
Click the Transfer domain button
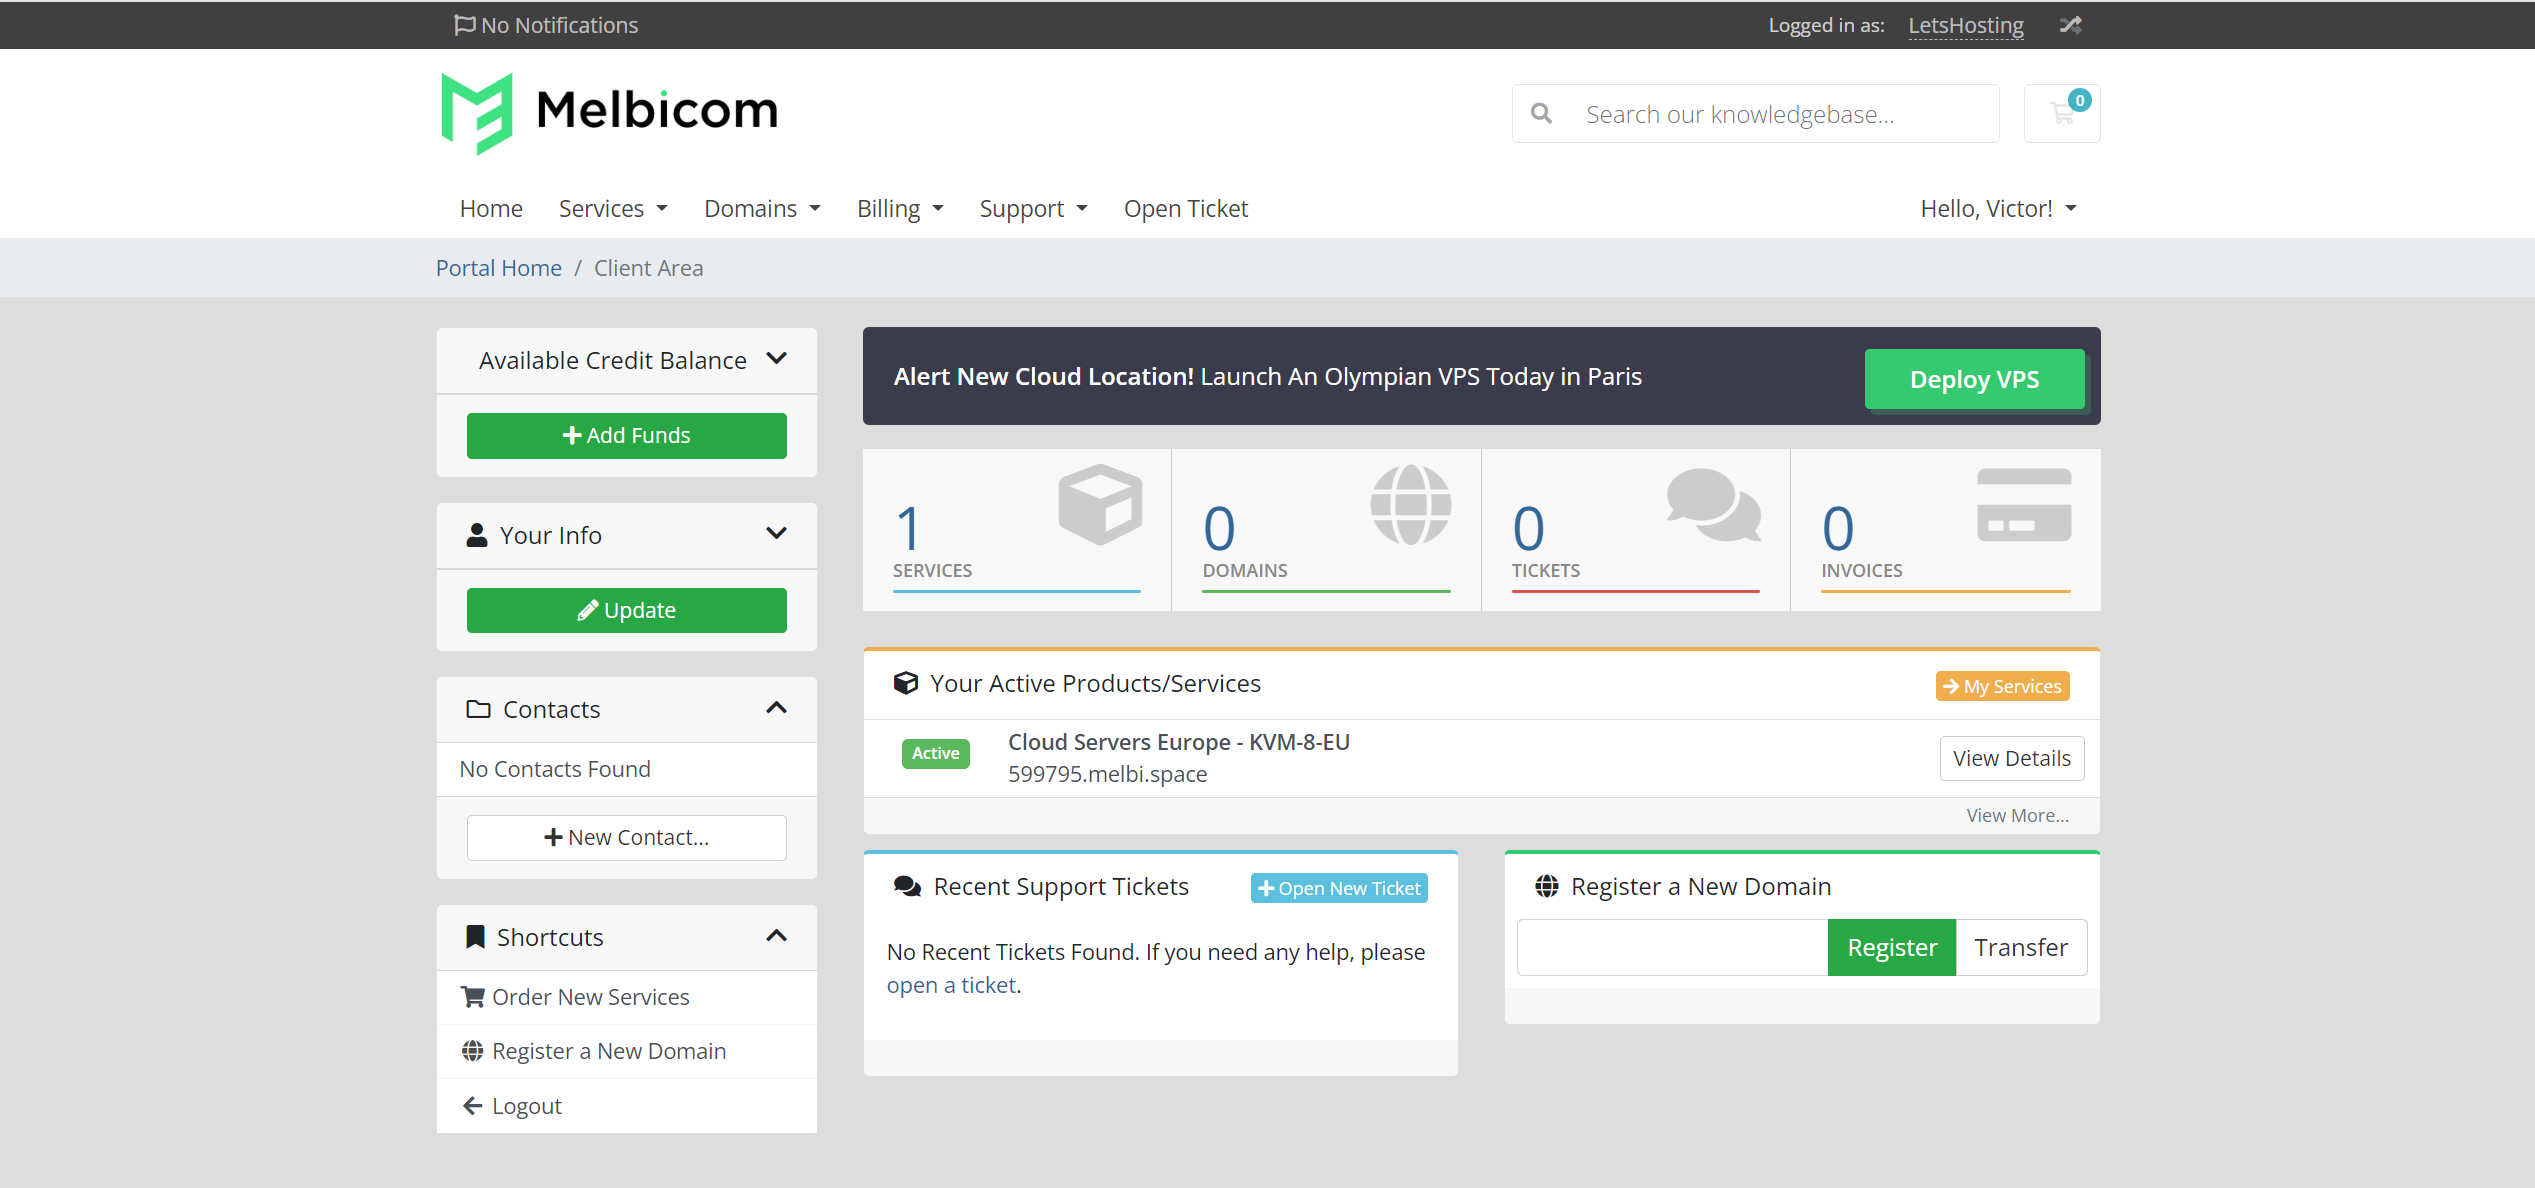click(x=2021, y=947)
